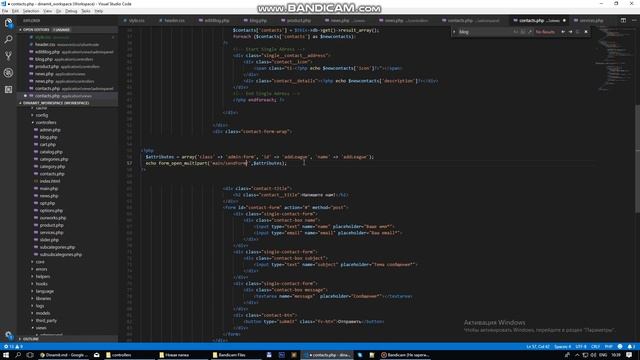
Task: Expand the third_party folder
Action: [x=46, y=320]
